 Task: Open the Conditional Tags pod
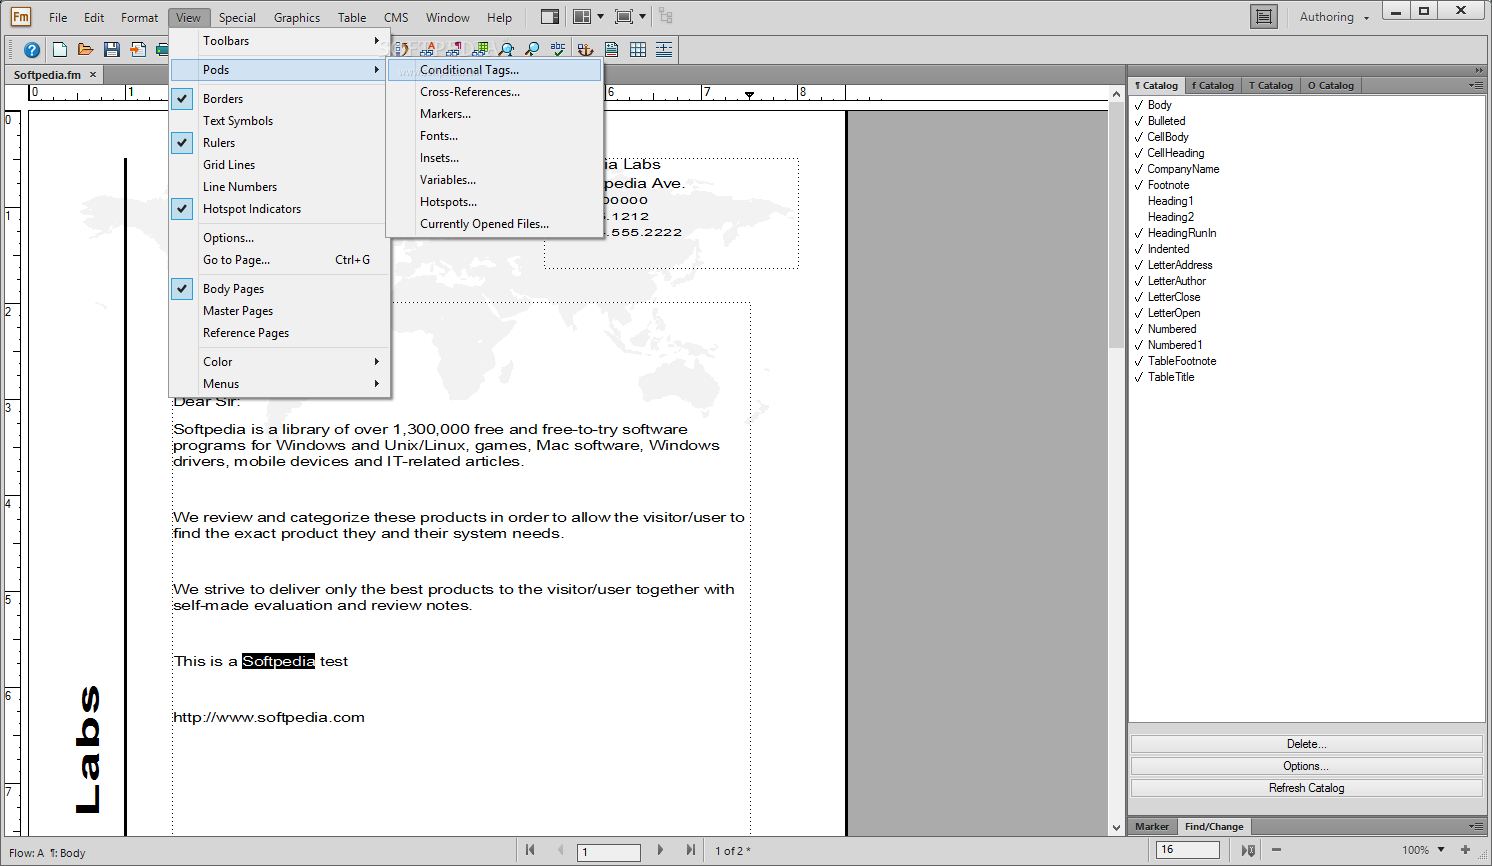495,70
